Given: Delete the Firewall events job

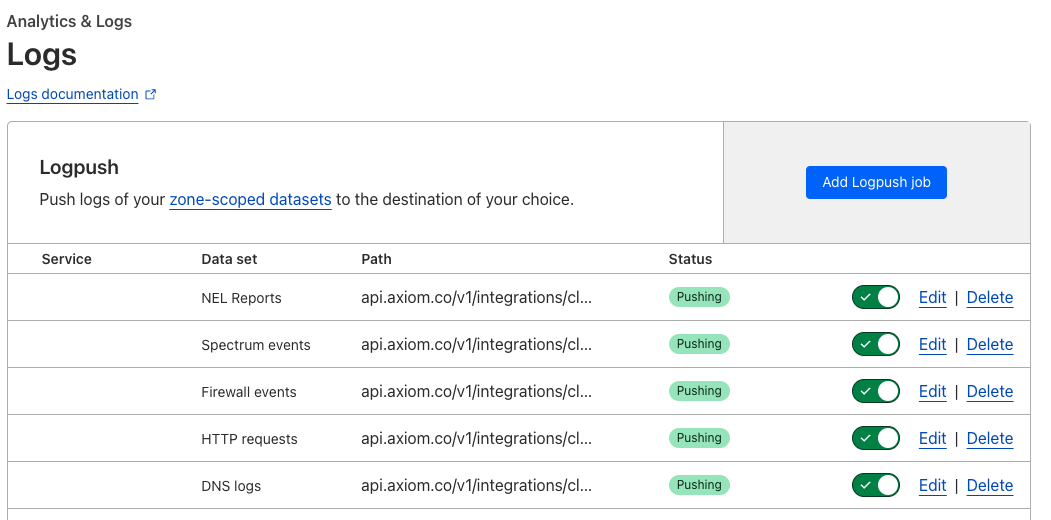Looking at the screenshot, I should click(990, 391).
